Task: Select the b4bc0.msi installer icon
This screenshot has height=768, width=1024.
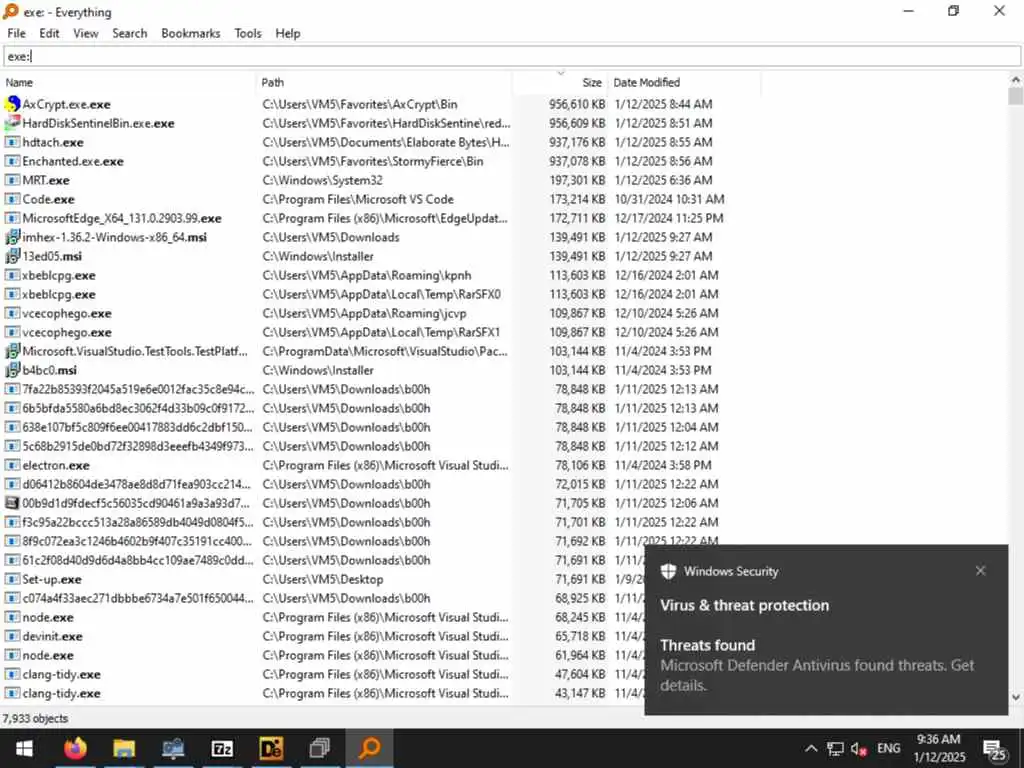Action: [12, 370]
